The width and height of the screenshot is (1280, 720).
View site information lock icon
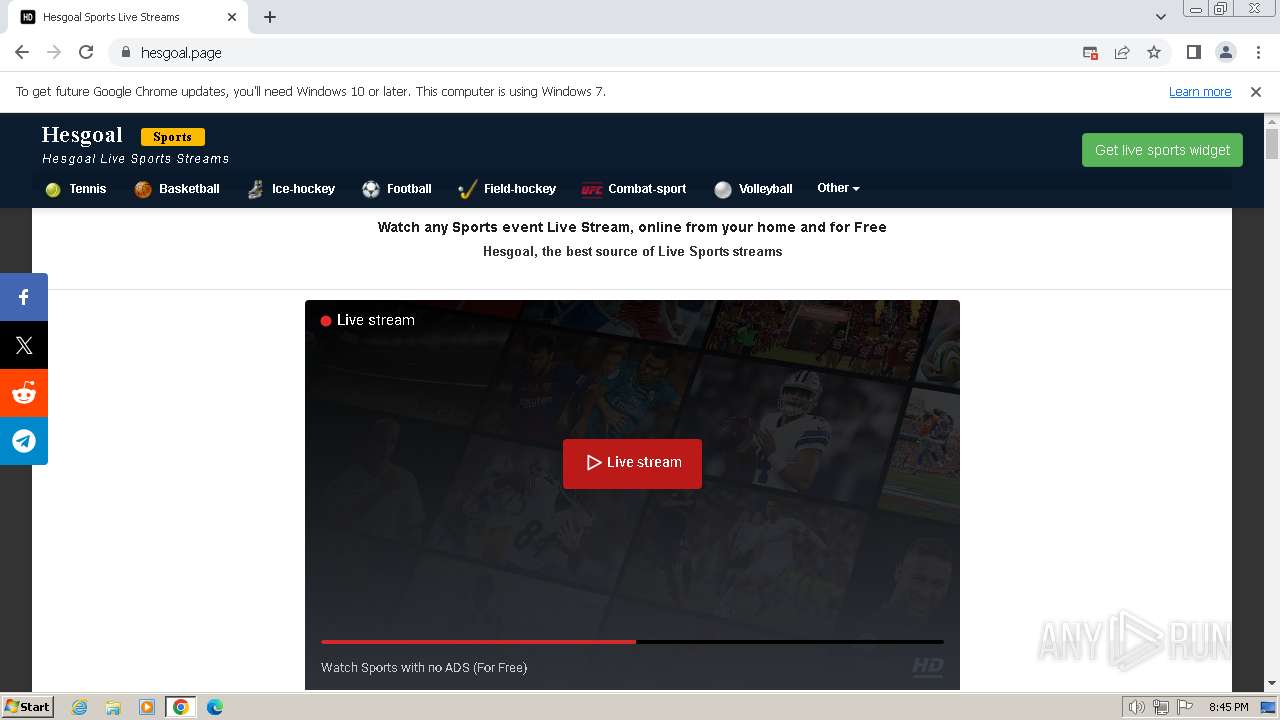(126, 53)
